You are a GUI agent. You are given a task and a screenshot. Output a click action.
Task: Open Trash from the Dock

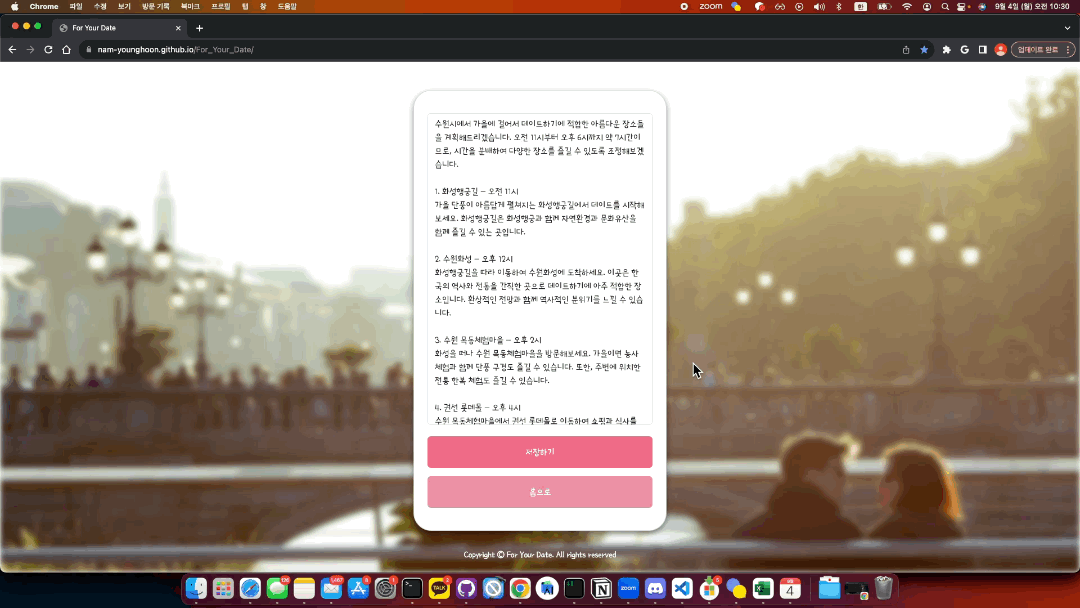[883, 588]
